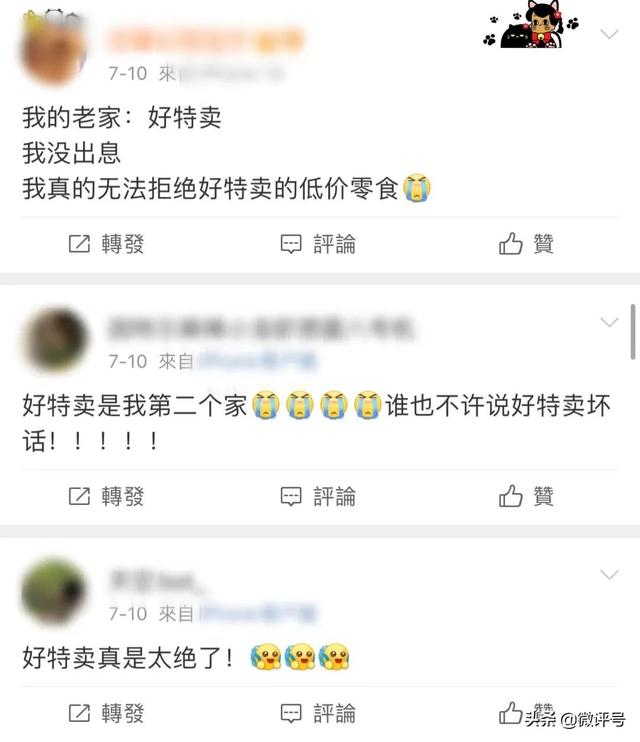Open the comment icon on the third post
Viewport: 640px width, 742px height.
(291, 713)
